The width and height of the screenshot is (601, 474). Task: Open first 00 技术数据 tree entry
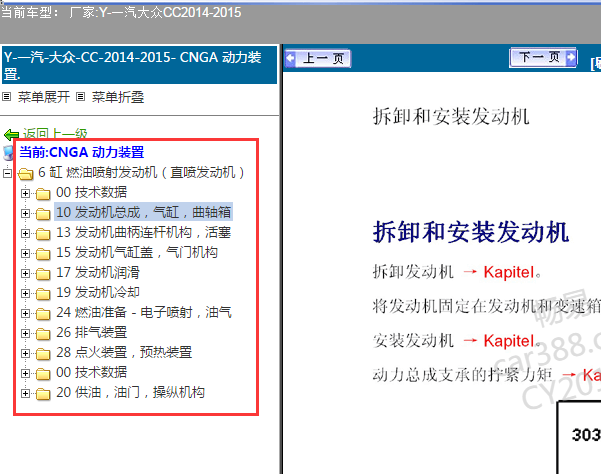91,192
